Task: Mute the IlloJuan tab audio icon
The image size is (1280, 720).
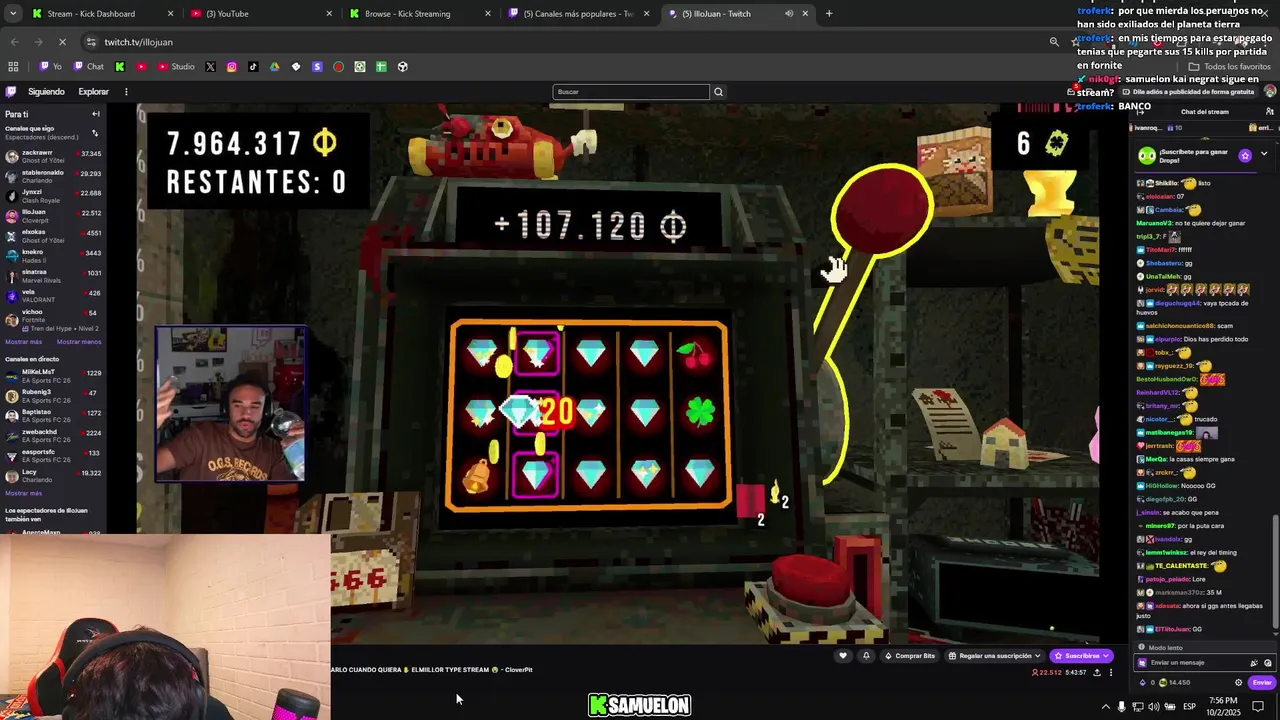Action: click(x=789, y=14)
